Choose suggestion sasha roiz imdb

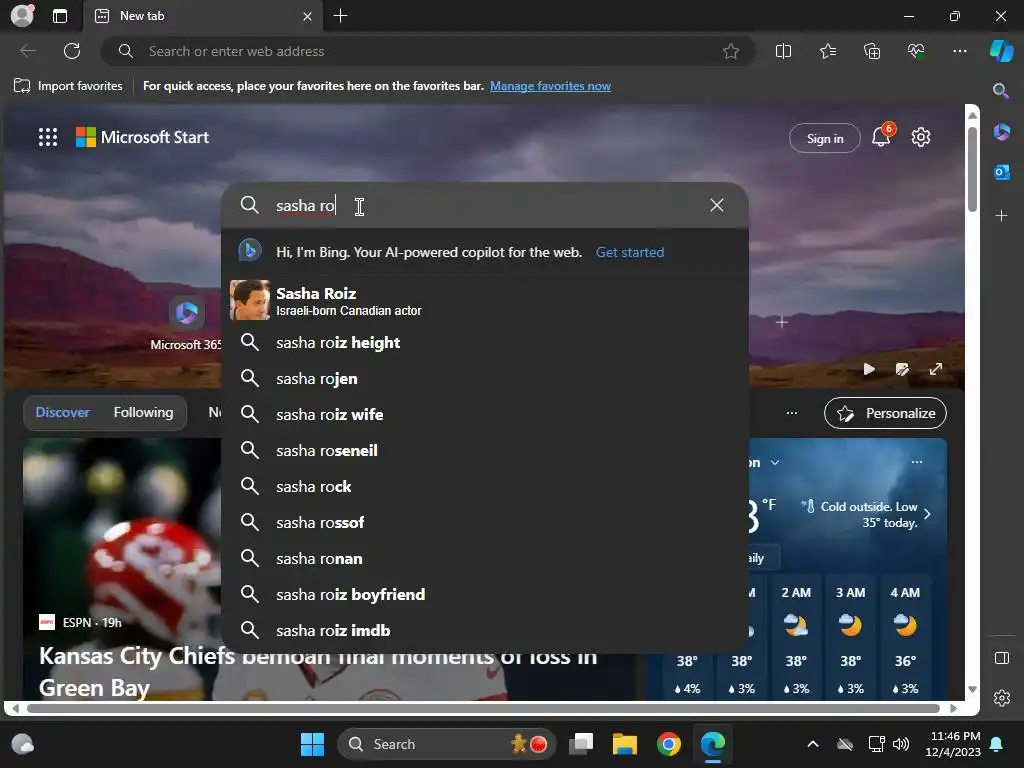click(485, 630)
